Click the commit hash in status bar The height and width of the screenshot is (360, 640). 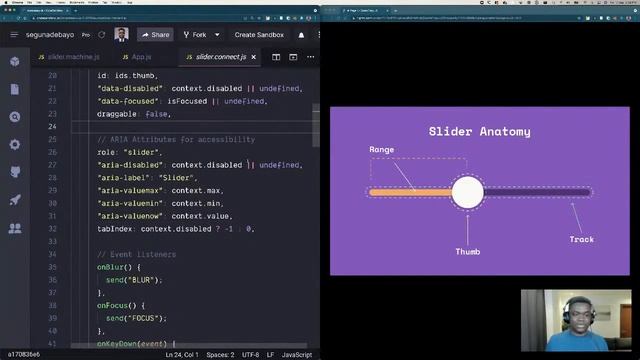pyautogui.click(x=24, y=354)
